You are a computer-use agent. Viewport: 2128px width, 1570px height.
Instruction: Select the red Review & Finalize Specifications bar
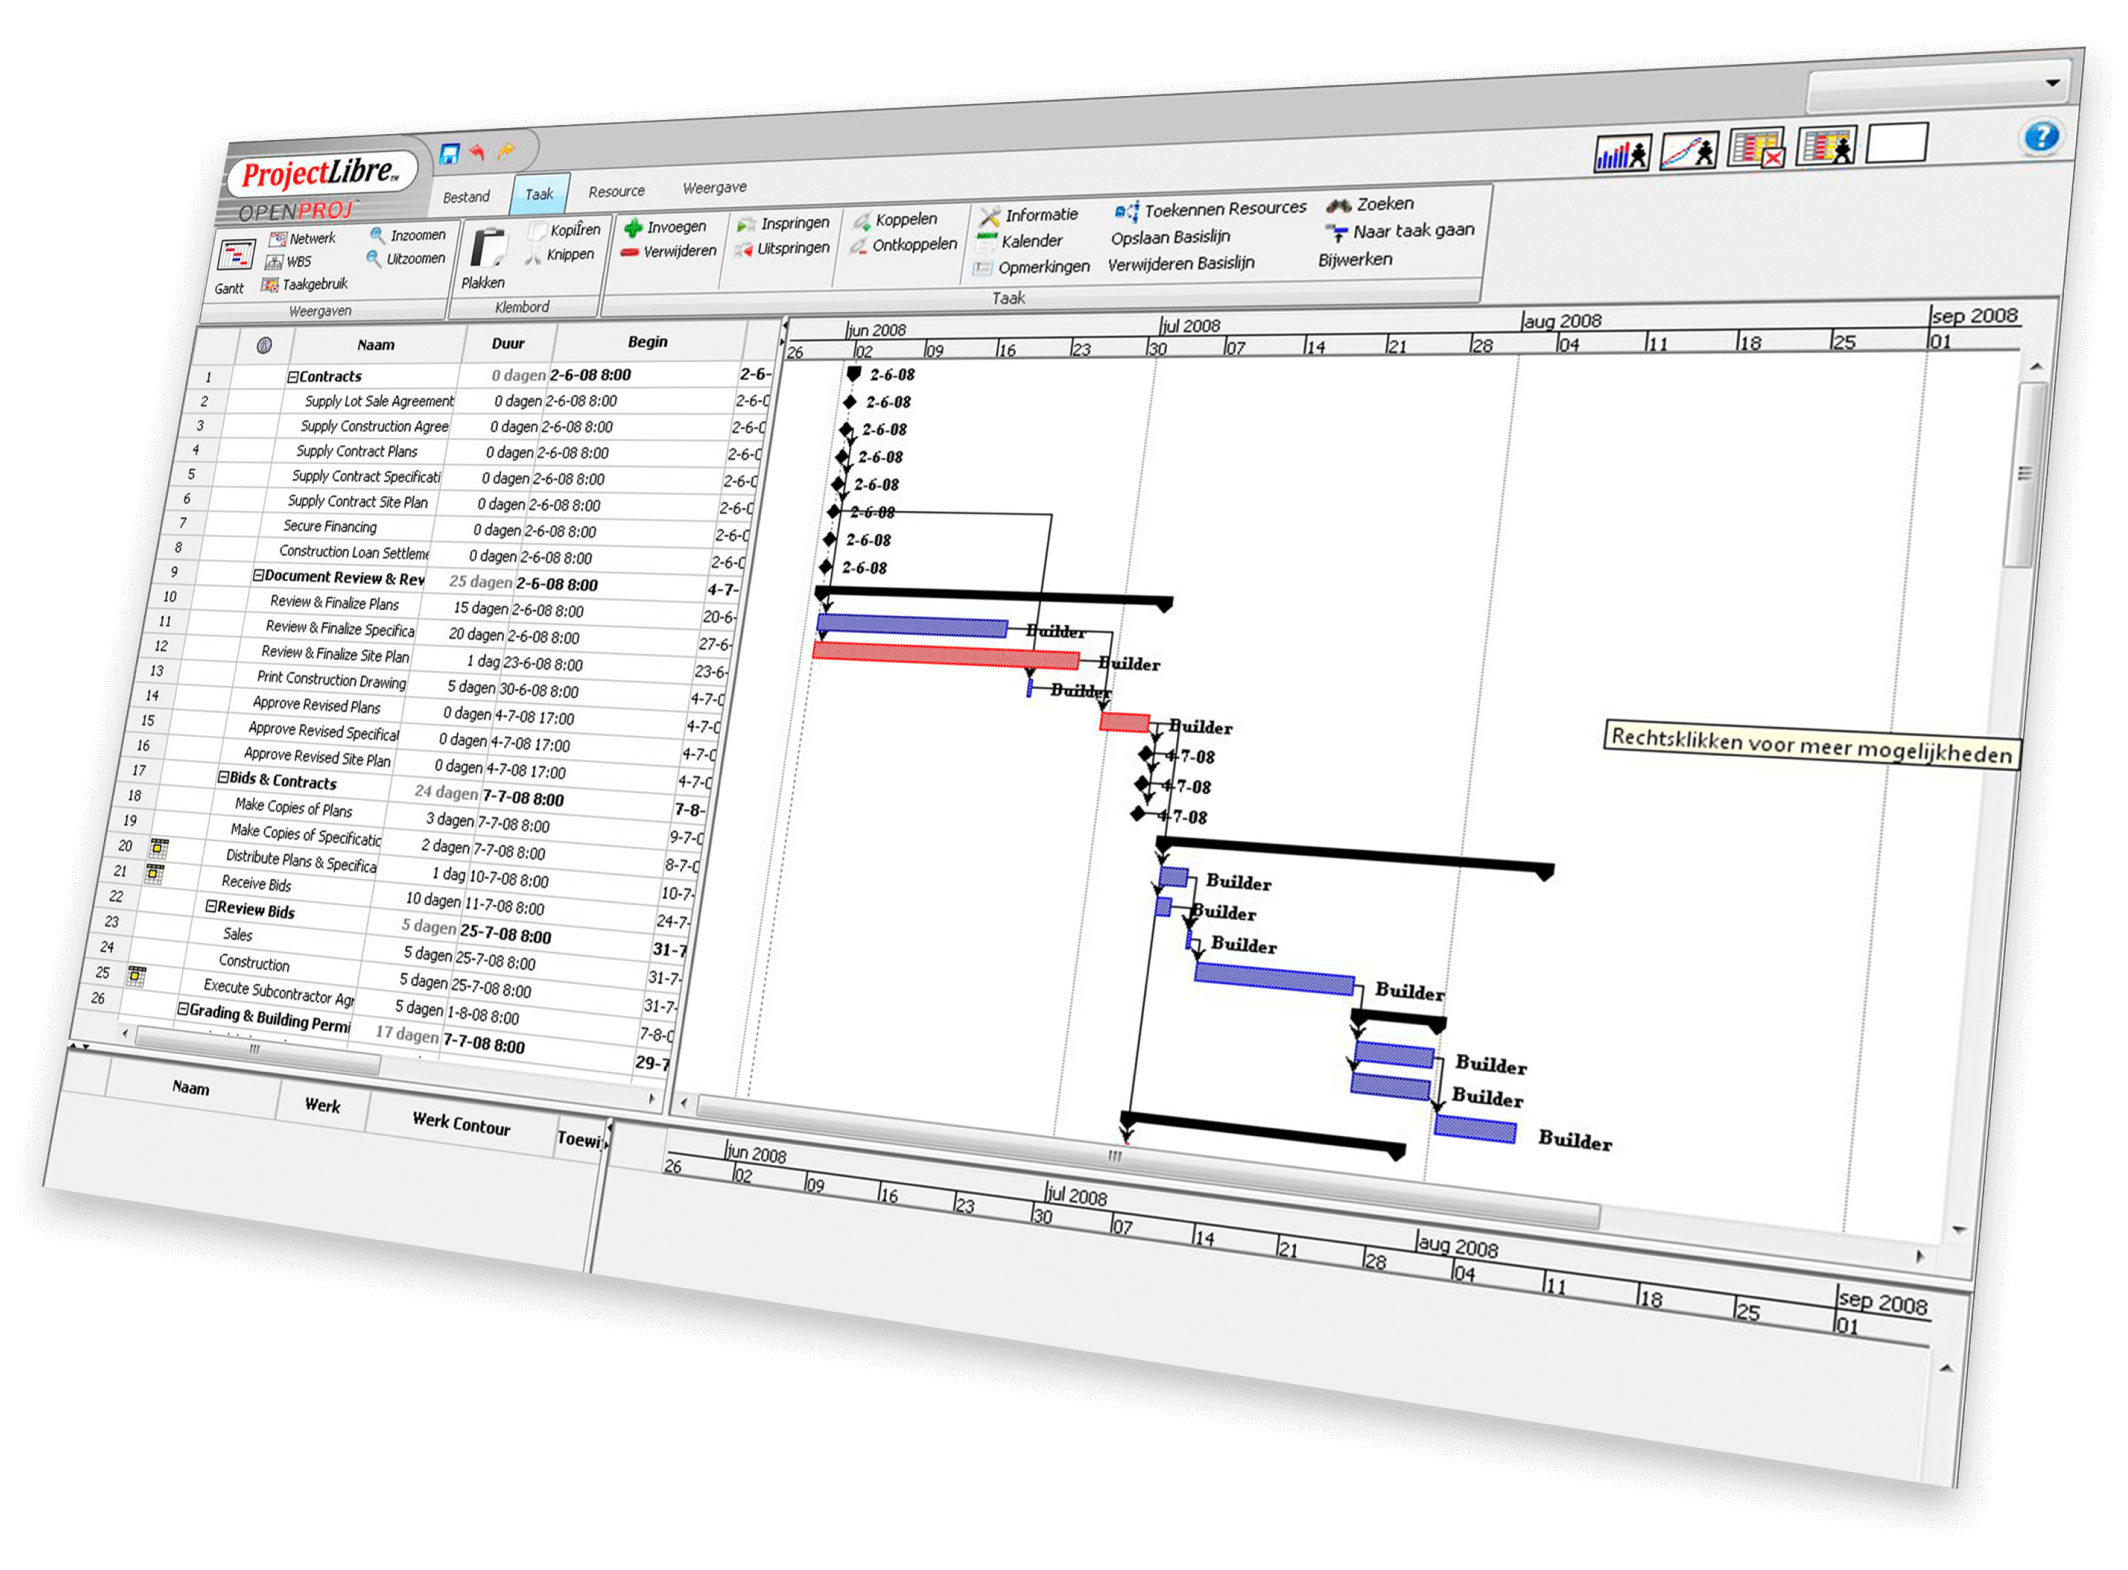pos(945,656)
